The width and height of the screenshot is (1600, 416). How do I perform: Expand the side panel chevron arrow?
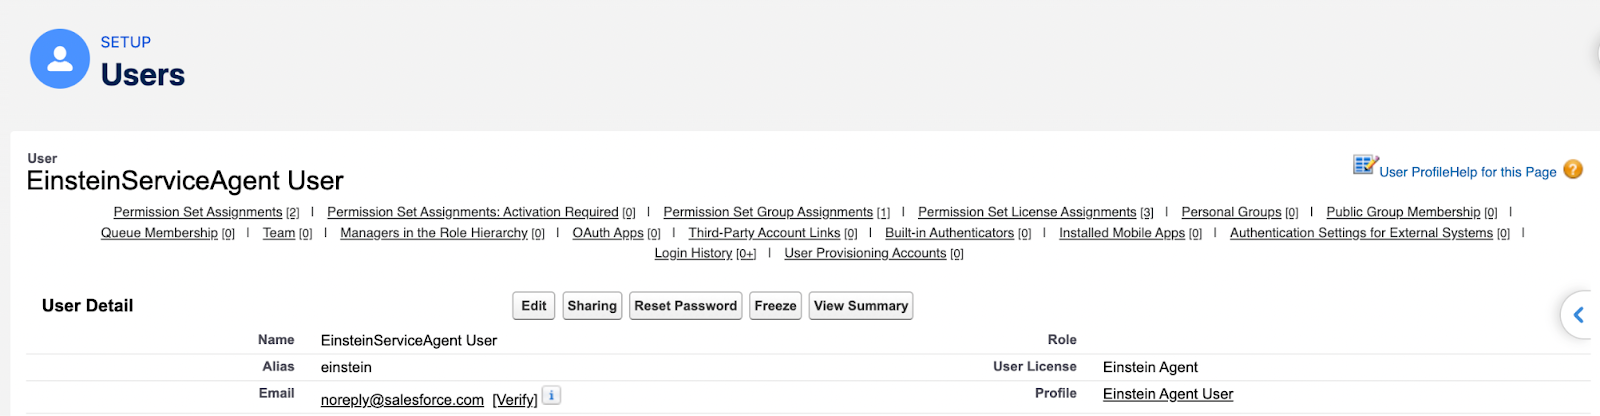(1578, 315)
